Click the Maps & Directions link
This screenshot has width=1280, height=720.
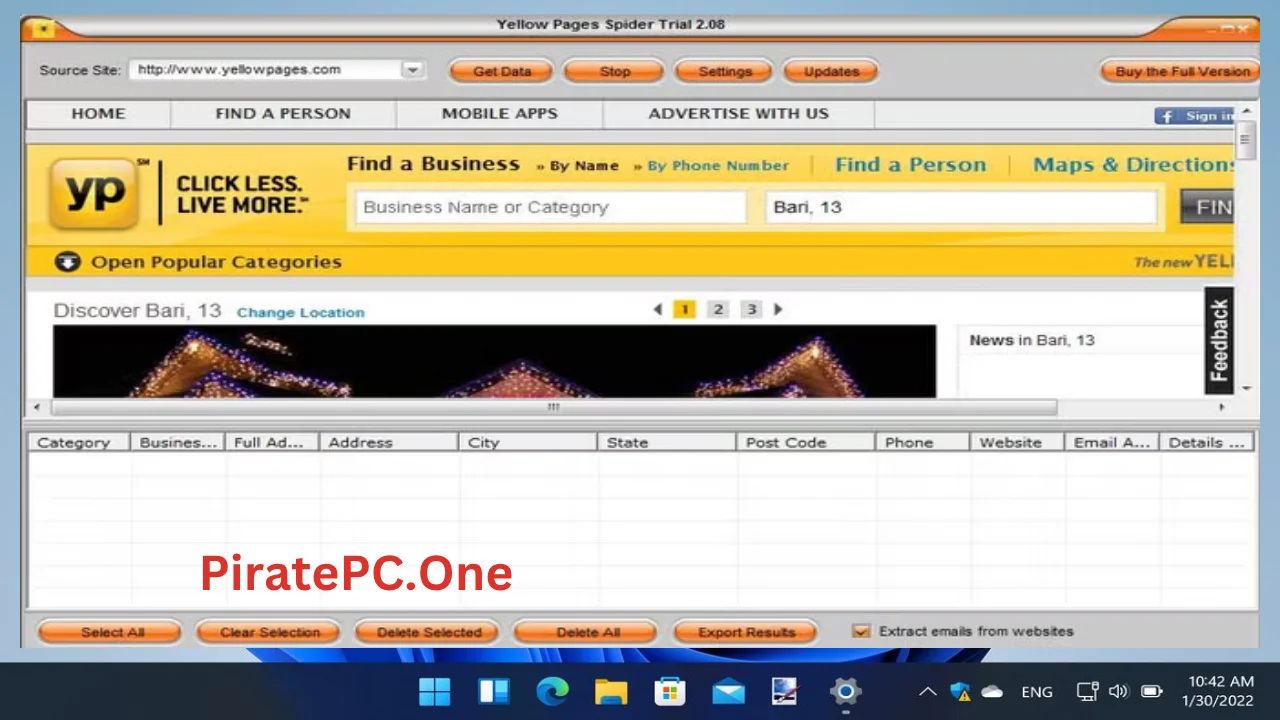coord(1134,165)
